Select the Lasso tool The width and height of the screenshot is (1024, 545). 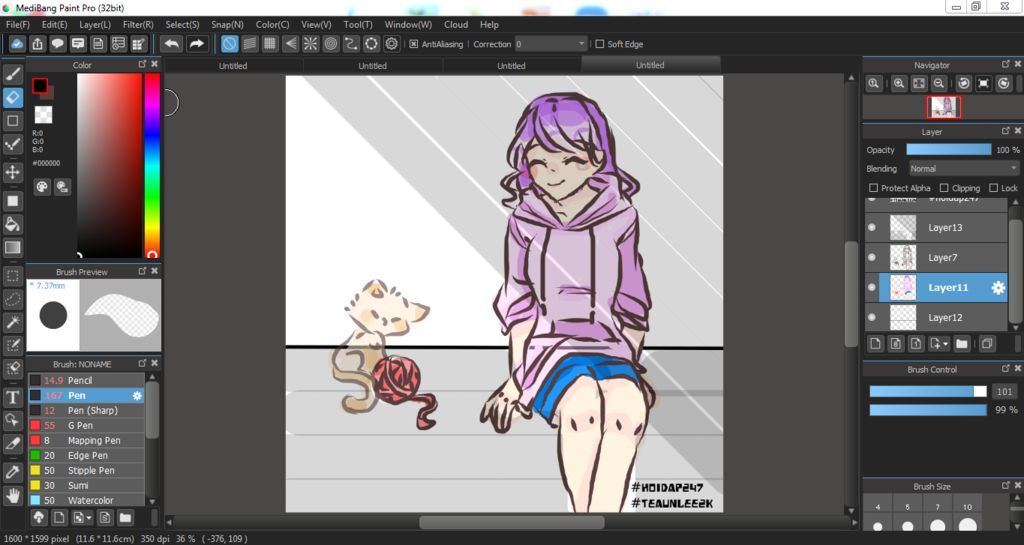12,299
